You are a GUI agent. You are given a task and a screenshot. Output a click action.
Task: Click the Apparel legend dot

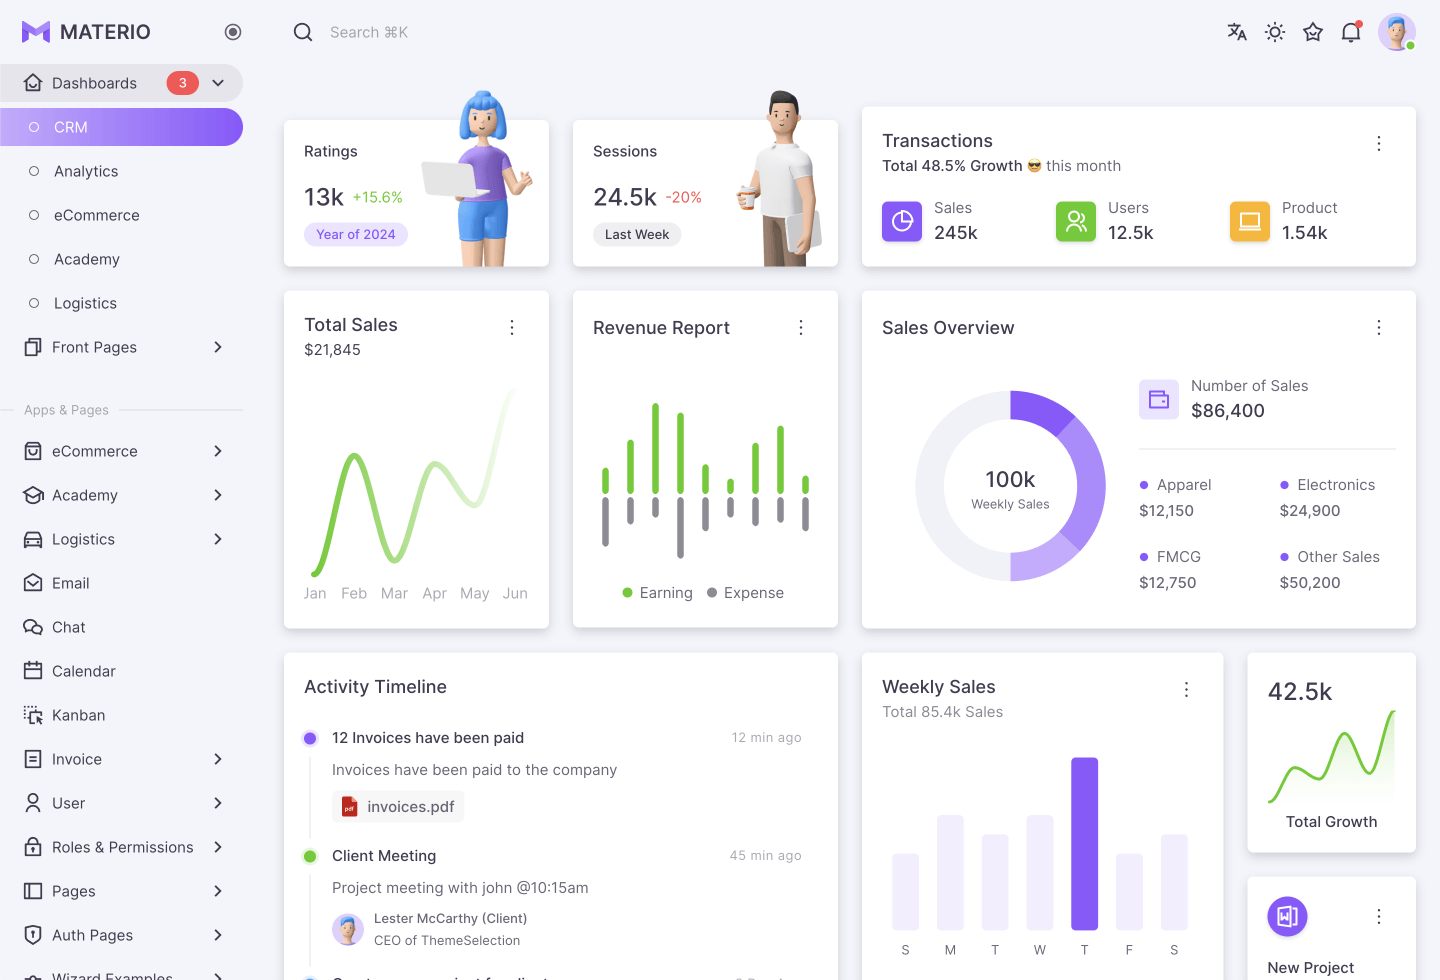coord(1144,485)
